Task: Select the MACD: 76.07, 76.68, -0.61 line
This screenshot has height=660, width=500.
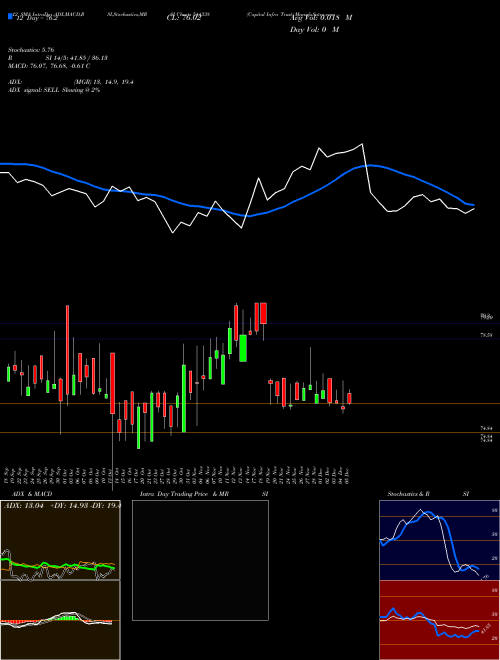Action: click(x=49, y=66)
